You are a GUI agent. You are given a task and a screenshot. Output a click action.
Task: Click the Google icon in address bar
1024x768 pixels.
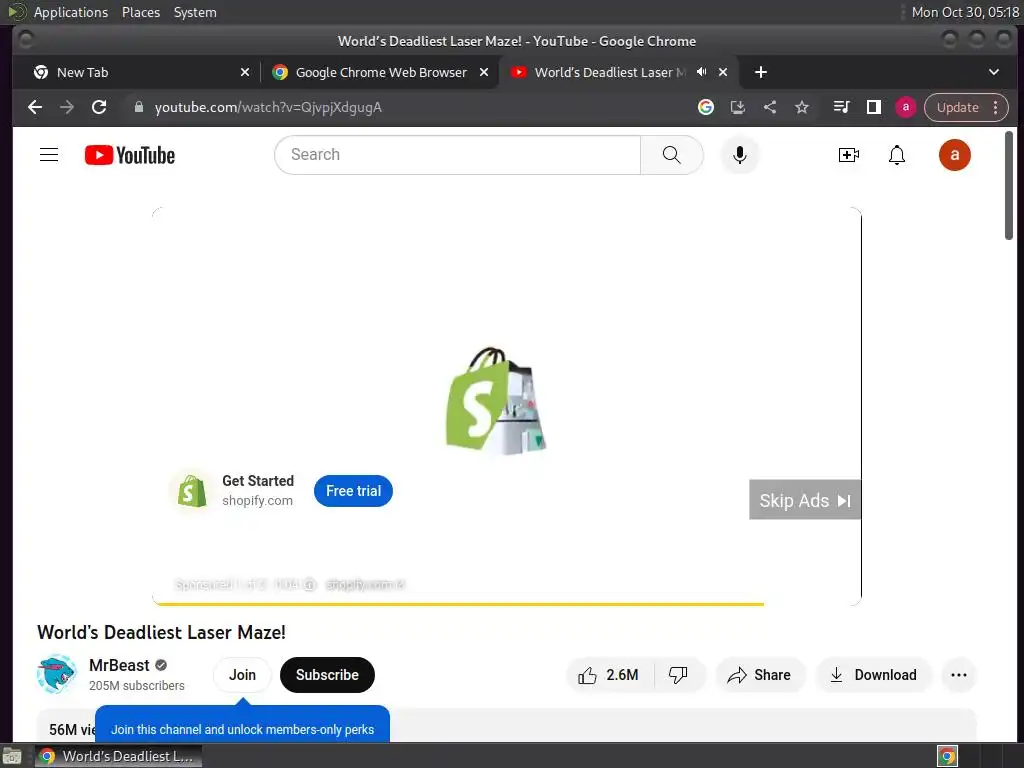705,107
